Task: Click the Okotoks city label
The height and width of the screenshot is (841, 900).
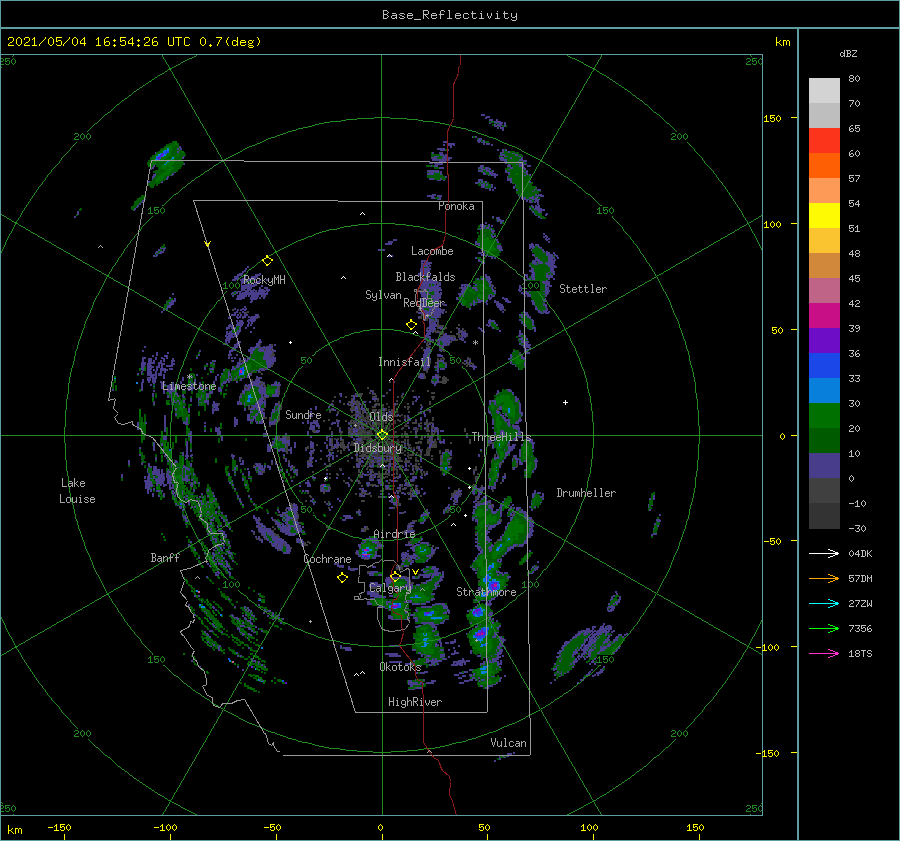Action: [x=400, y=666]
